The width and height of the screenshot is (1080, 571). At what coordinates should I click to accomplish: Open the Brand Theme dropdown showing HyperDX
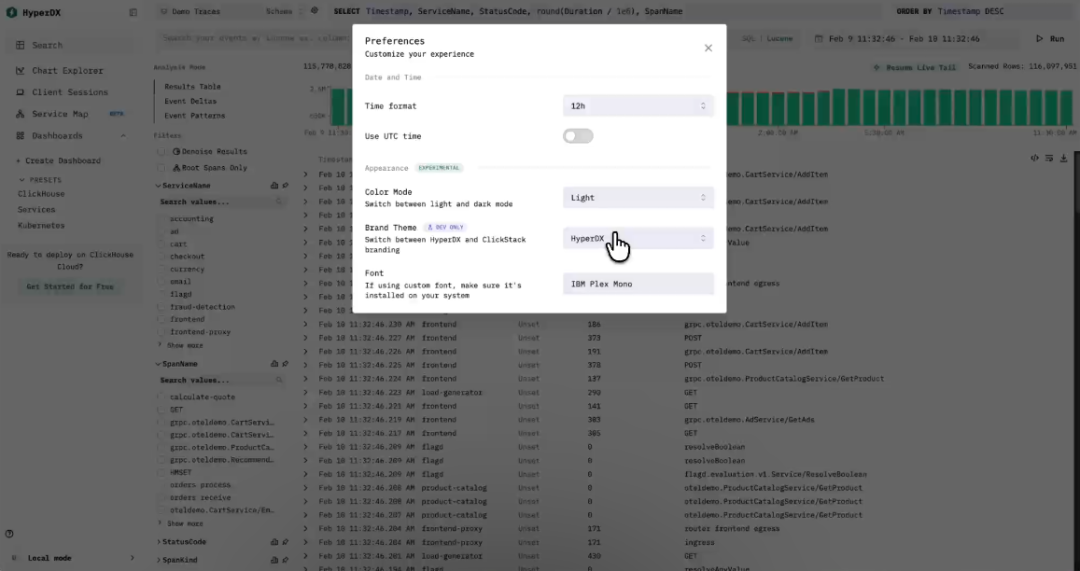638,238
